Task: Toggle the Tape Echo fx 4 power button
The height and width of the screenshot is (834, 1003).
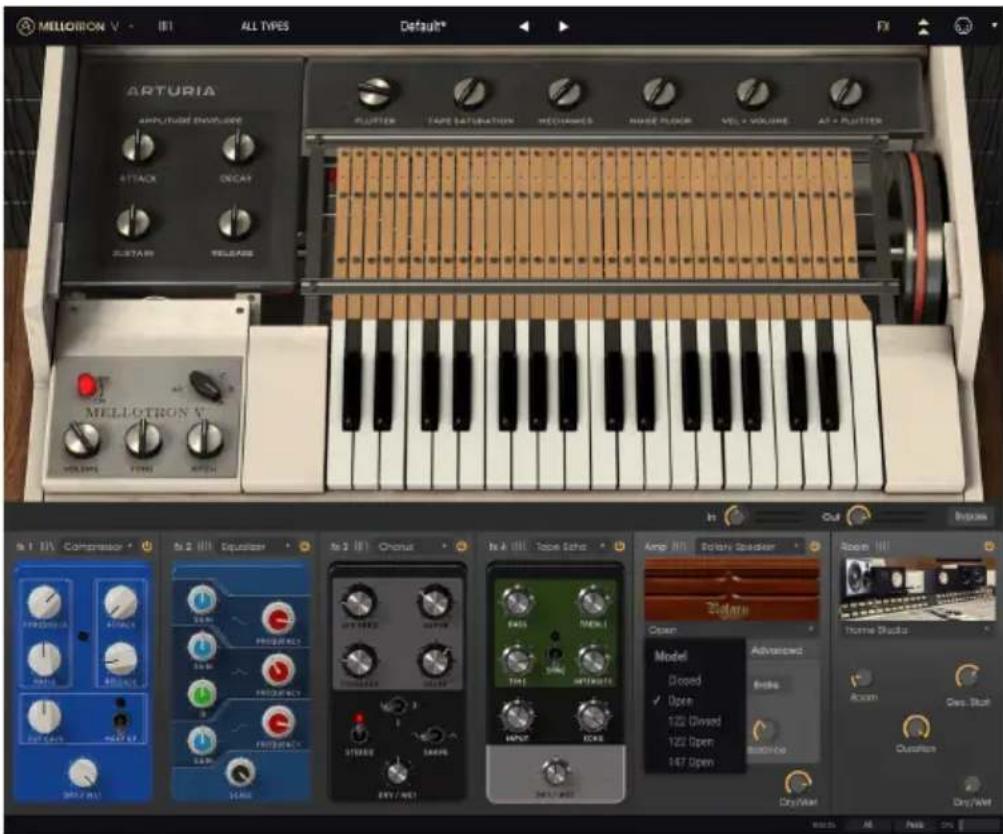Action: (619, 546)
